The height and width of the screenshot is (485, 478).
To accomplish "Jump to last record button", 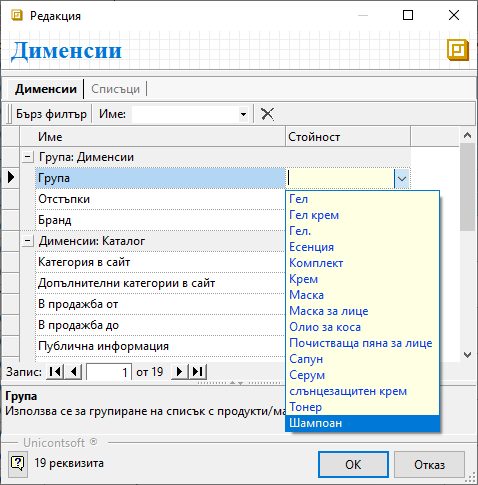I will click(198, 372).
